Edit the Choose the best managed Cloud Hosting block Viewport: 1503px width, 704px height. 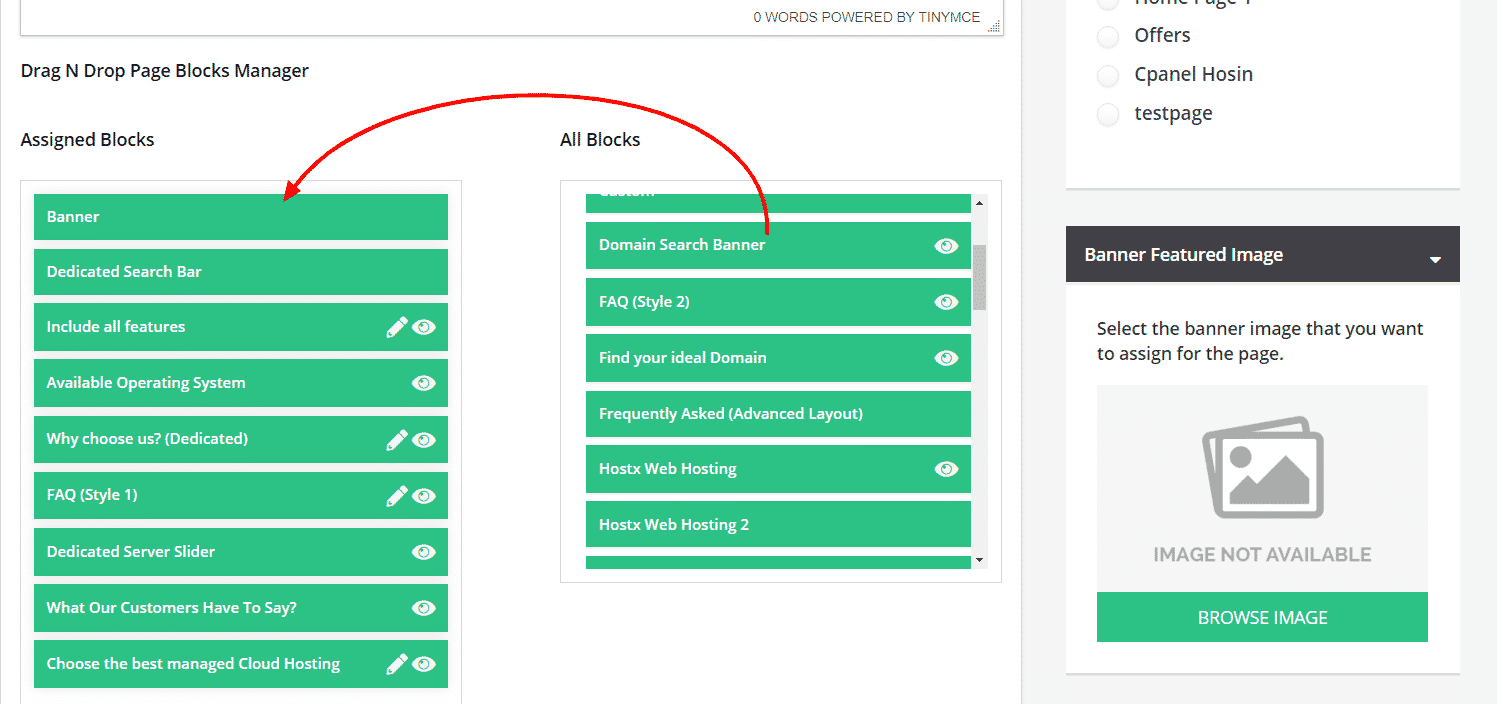[396, 663]
